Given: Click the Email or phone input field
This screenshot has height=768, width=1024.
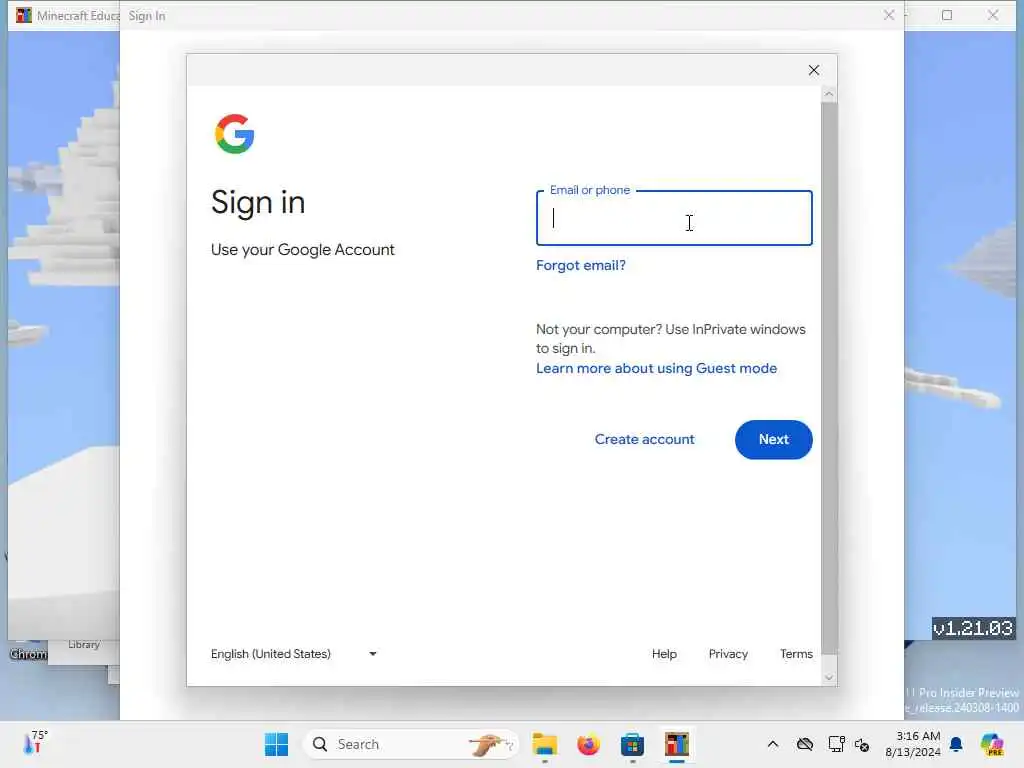Looking at the screenshot, I should tap(674, 218).
